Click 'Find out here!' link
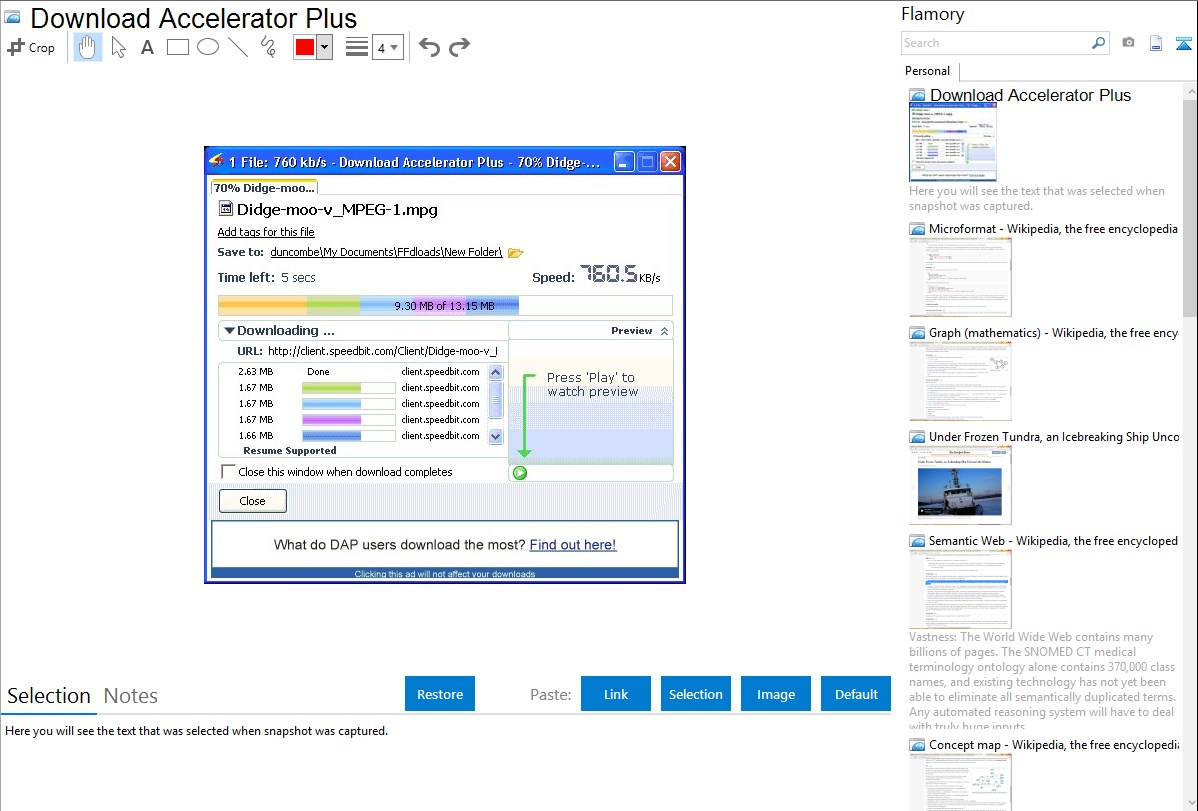The image size is (1198, 811). coord(573,545)
